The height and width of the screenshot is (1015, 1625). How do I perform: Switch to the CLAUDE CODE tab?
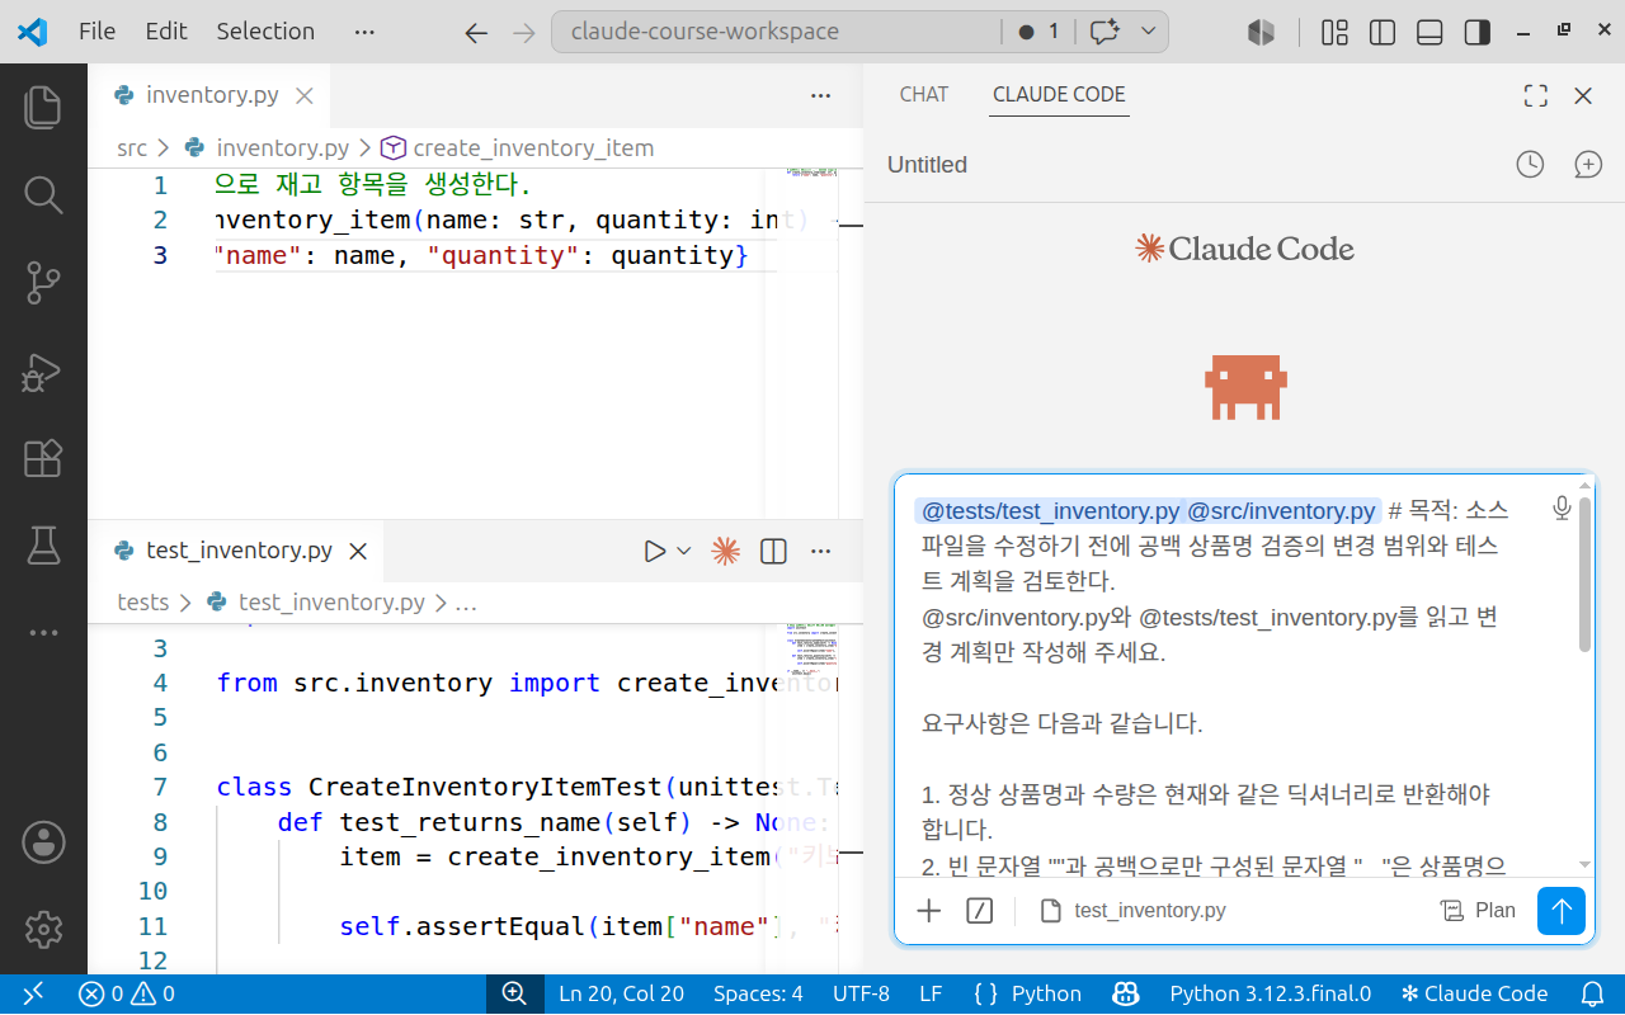tap(1059, 94)
